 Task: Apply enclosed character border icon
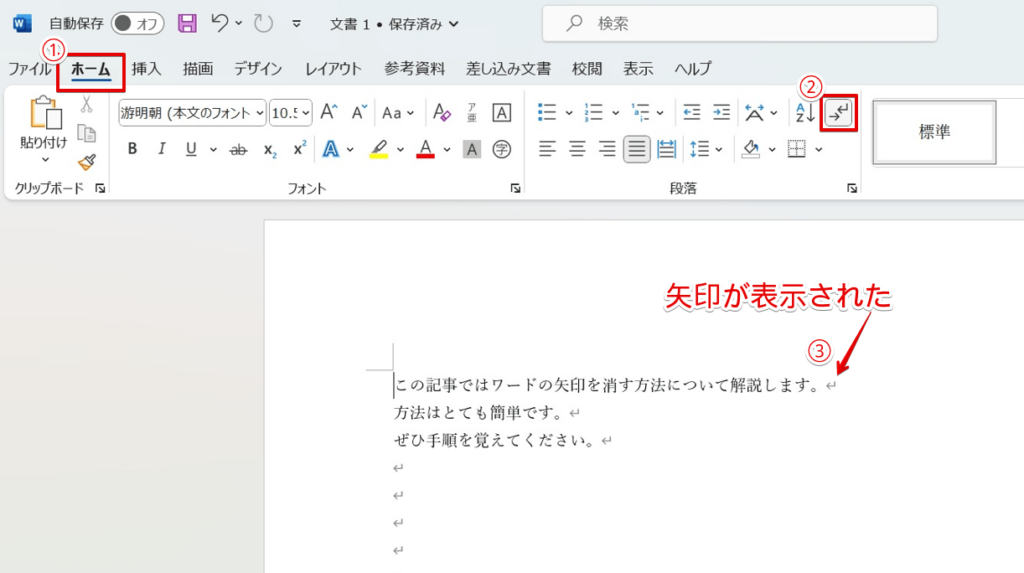tap(502, 112)
